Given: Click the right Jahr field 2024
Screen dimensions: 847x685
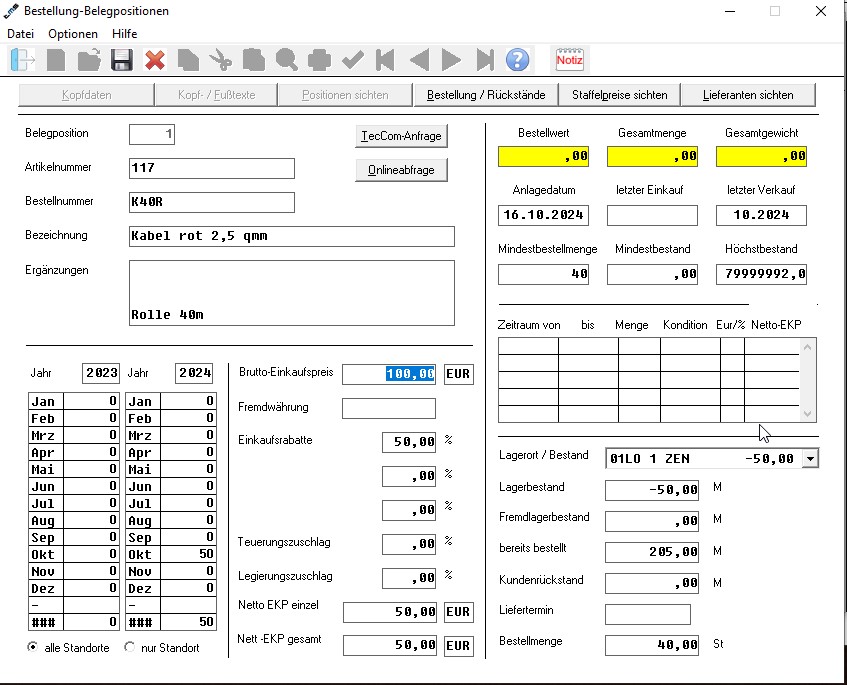Looking at the screenshot, I should [194, 373].
